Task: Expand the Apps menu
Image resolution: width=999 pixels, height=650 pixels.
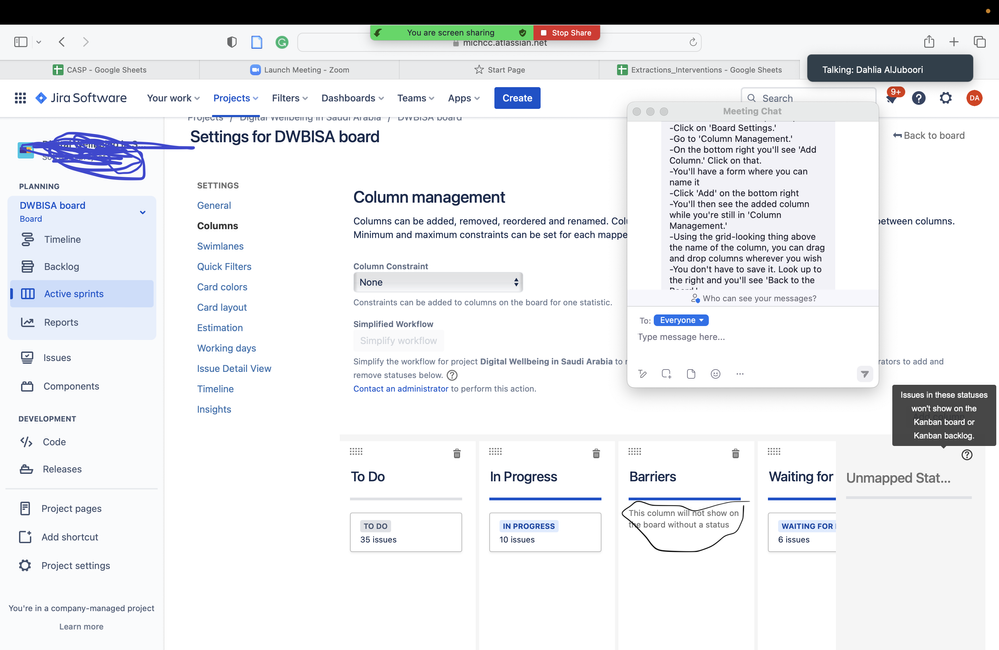Action: pyautogui.click(x=464, y=98)
